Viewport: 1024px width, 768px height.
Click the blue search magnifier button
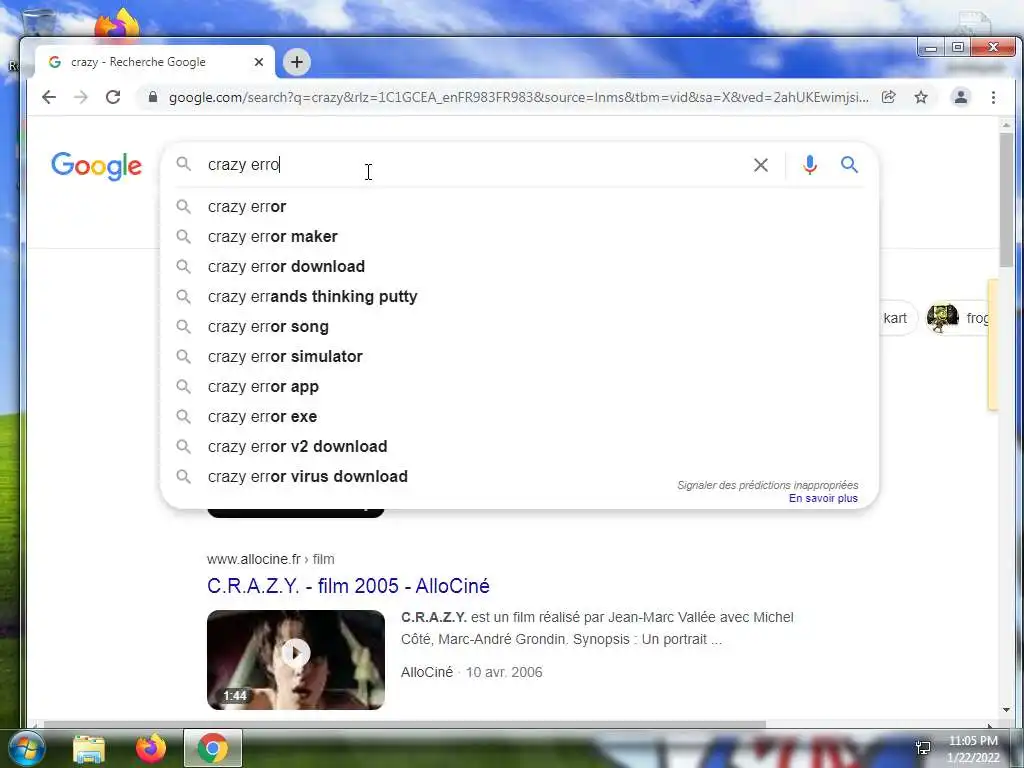coord(849,165)
